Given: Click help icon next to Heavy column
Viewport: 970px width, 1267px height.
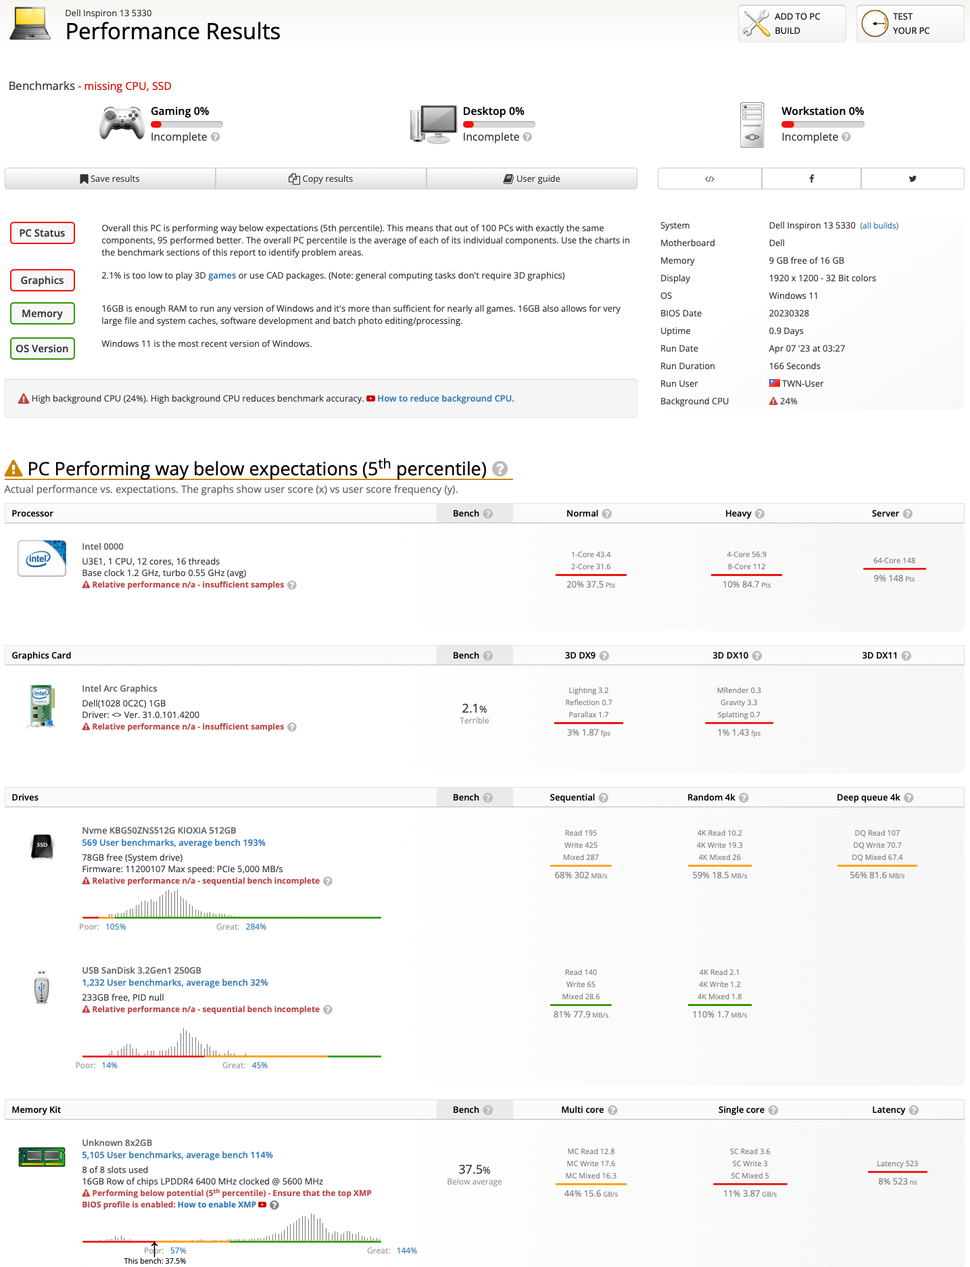Looking at the screenshot, I should (x=760, y=514).
